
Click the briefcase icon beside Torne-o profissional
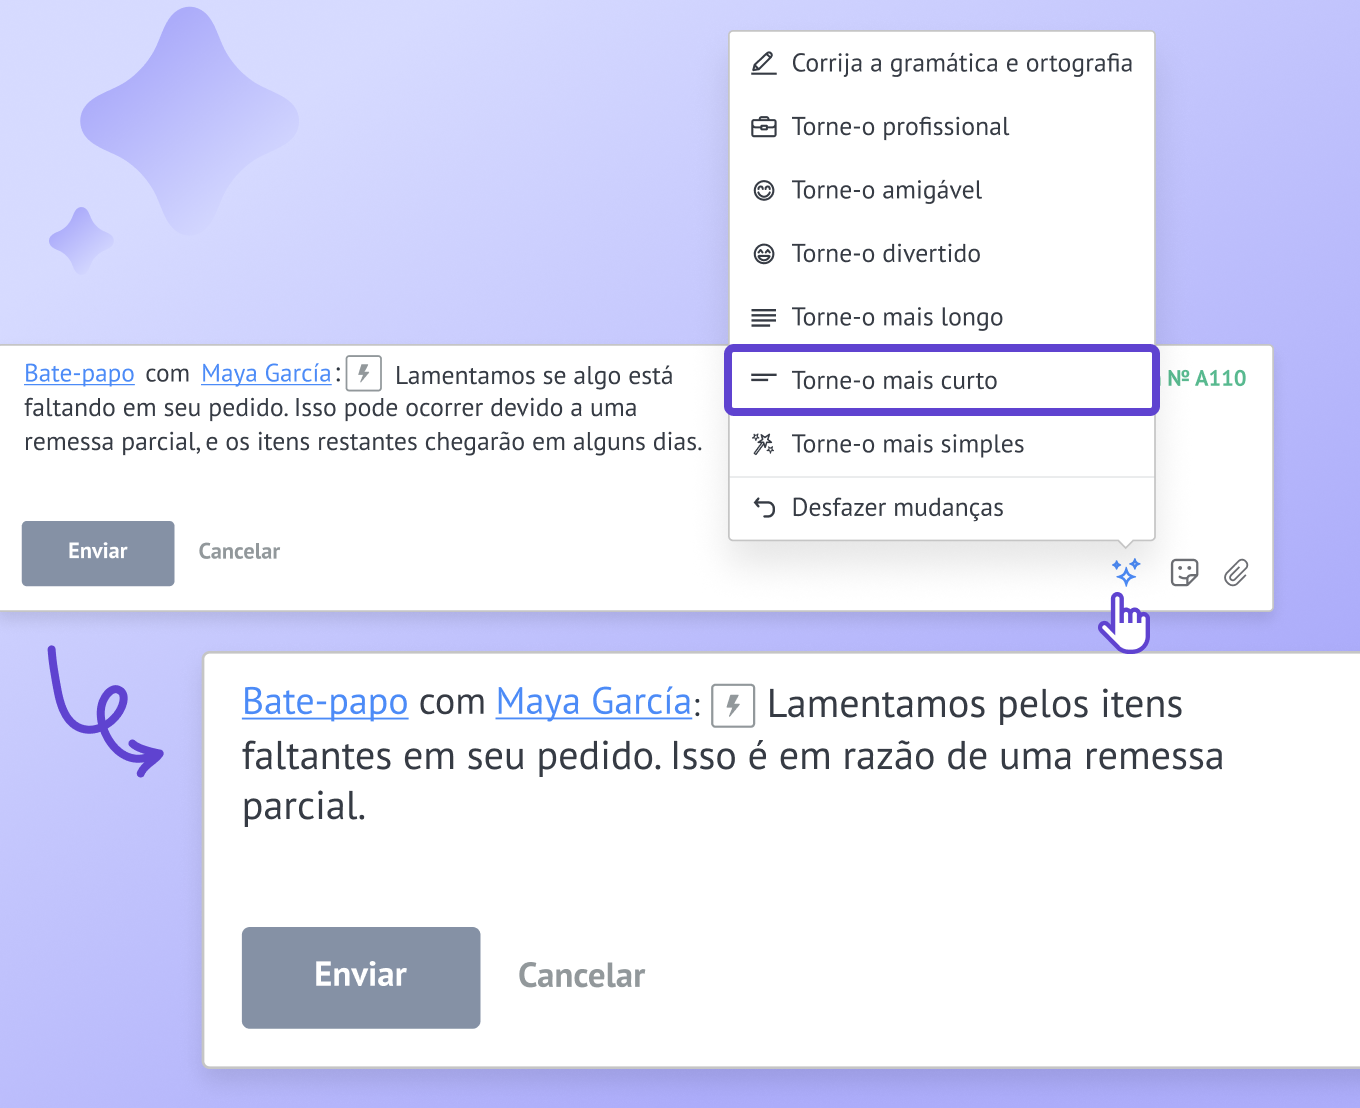[764, 127]
